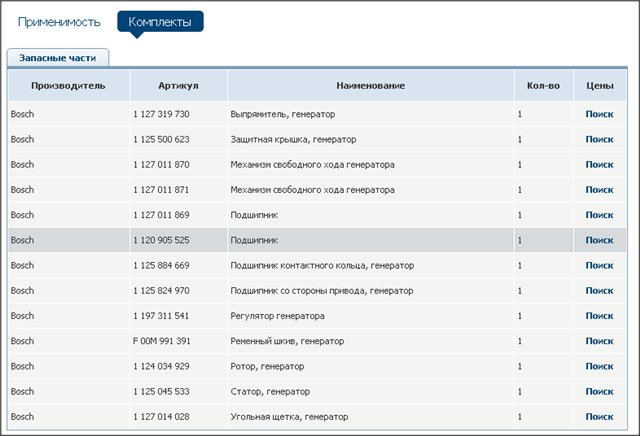Click the Наименование column header

click(370, 86)
